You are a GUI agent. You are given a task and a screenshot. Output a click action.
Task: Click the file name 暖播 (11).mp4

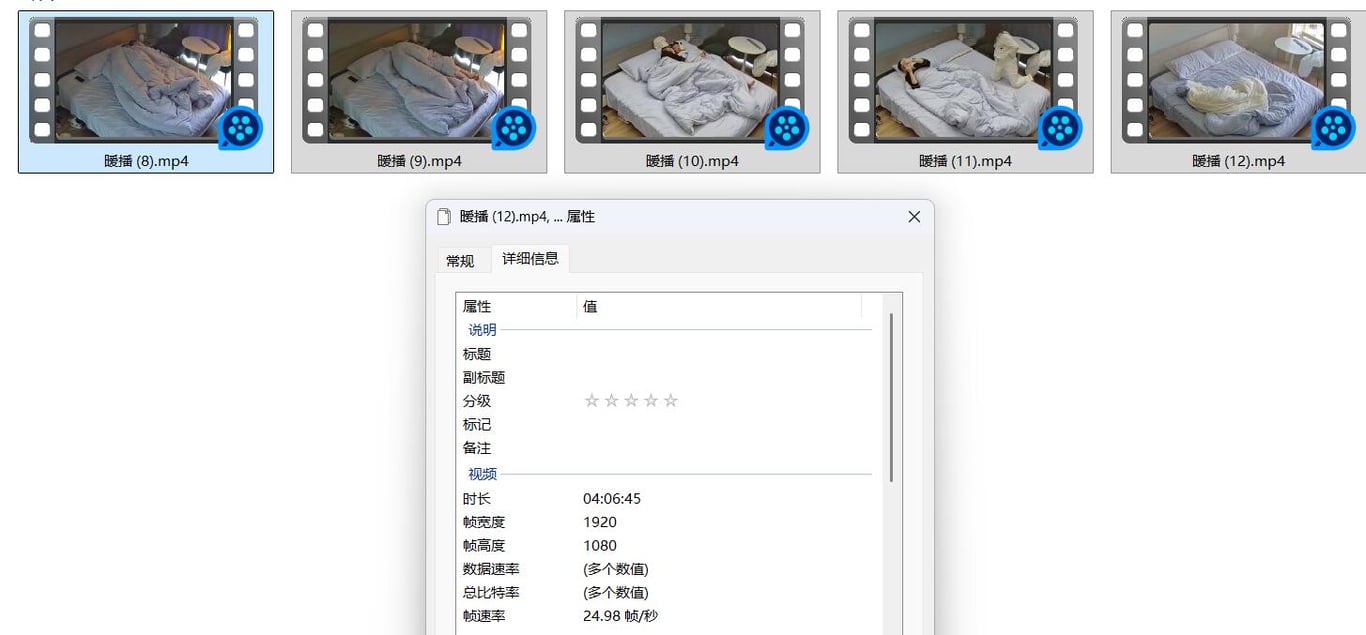965,161
